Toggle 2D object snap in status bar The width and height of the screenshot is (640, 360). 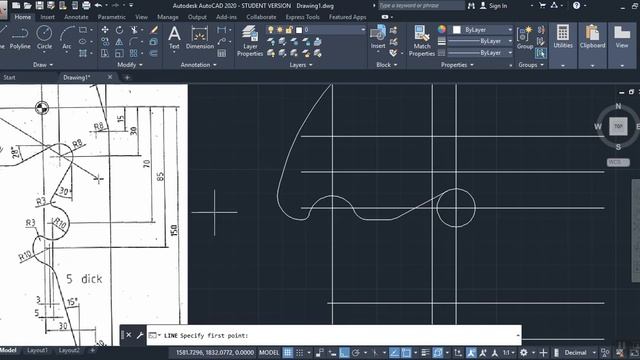[x=406, y=353]
